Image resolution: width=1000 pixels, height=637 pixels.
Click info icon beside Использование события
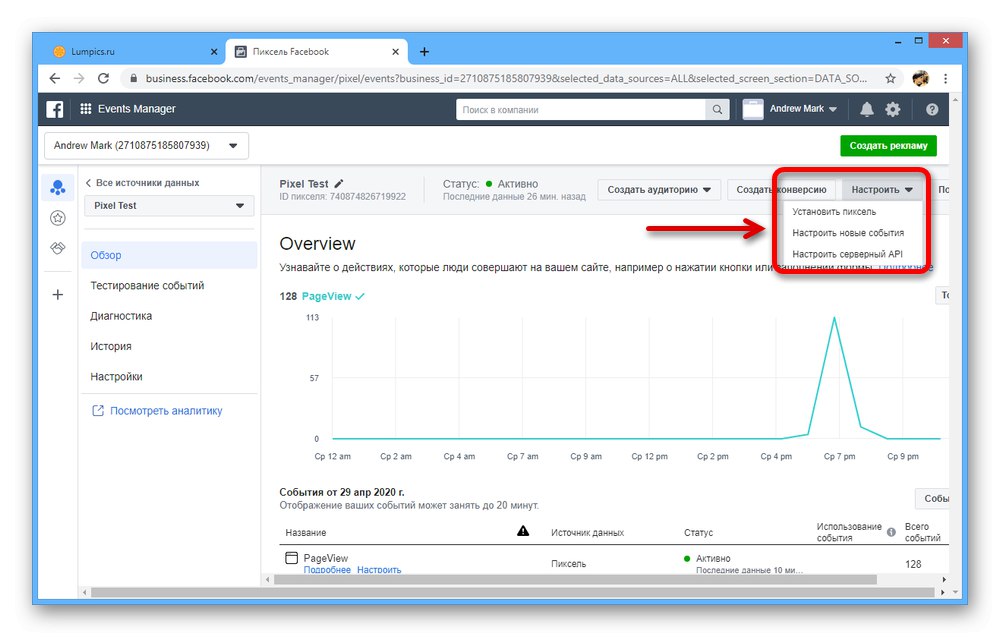(x=891, y=532)
